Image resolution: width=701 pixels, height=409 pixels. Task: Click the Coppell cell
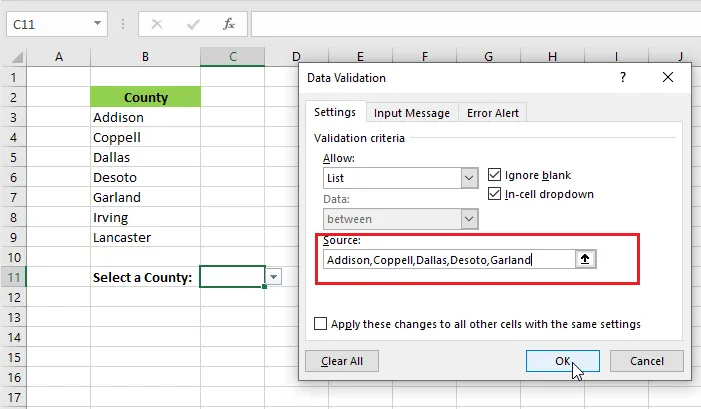[145, 137]
